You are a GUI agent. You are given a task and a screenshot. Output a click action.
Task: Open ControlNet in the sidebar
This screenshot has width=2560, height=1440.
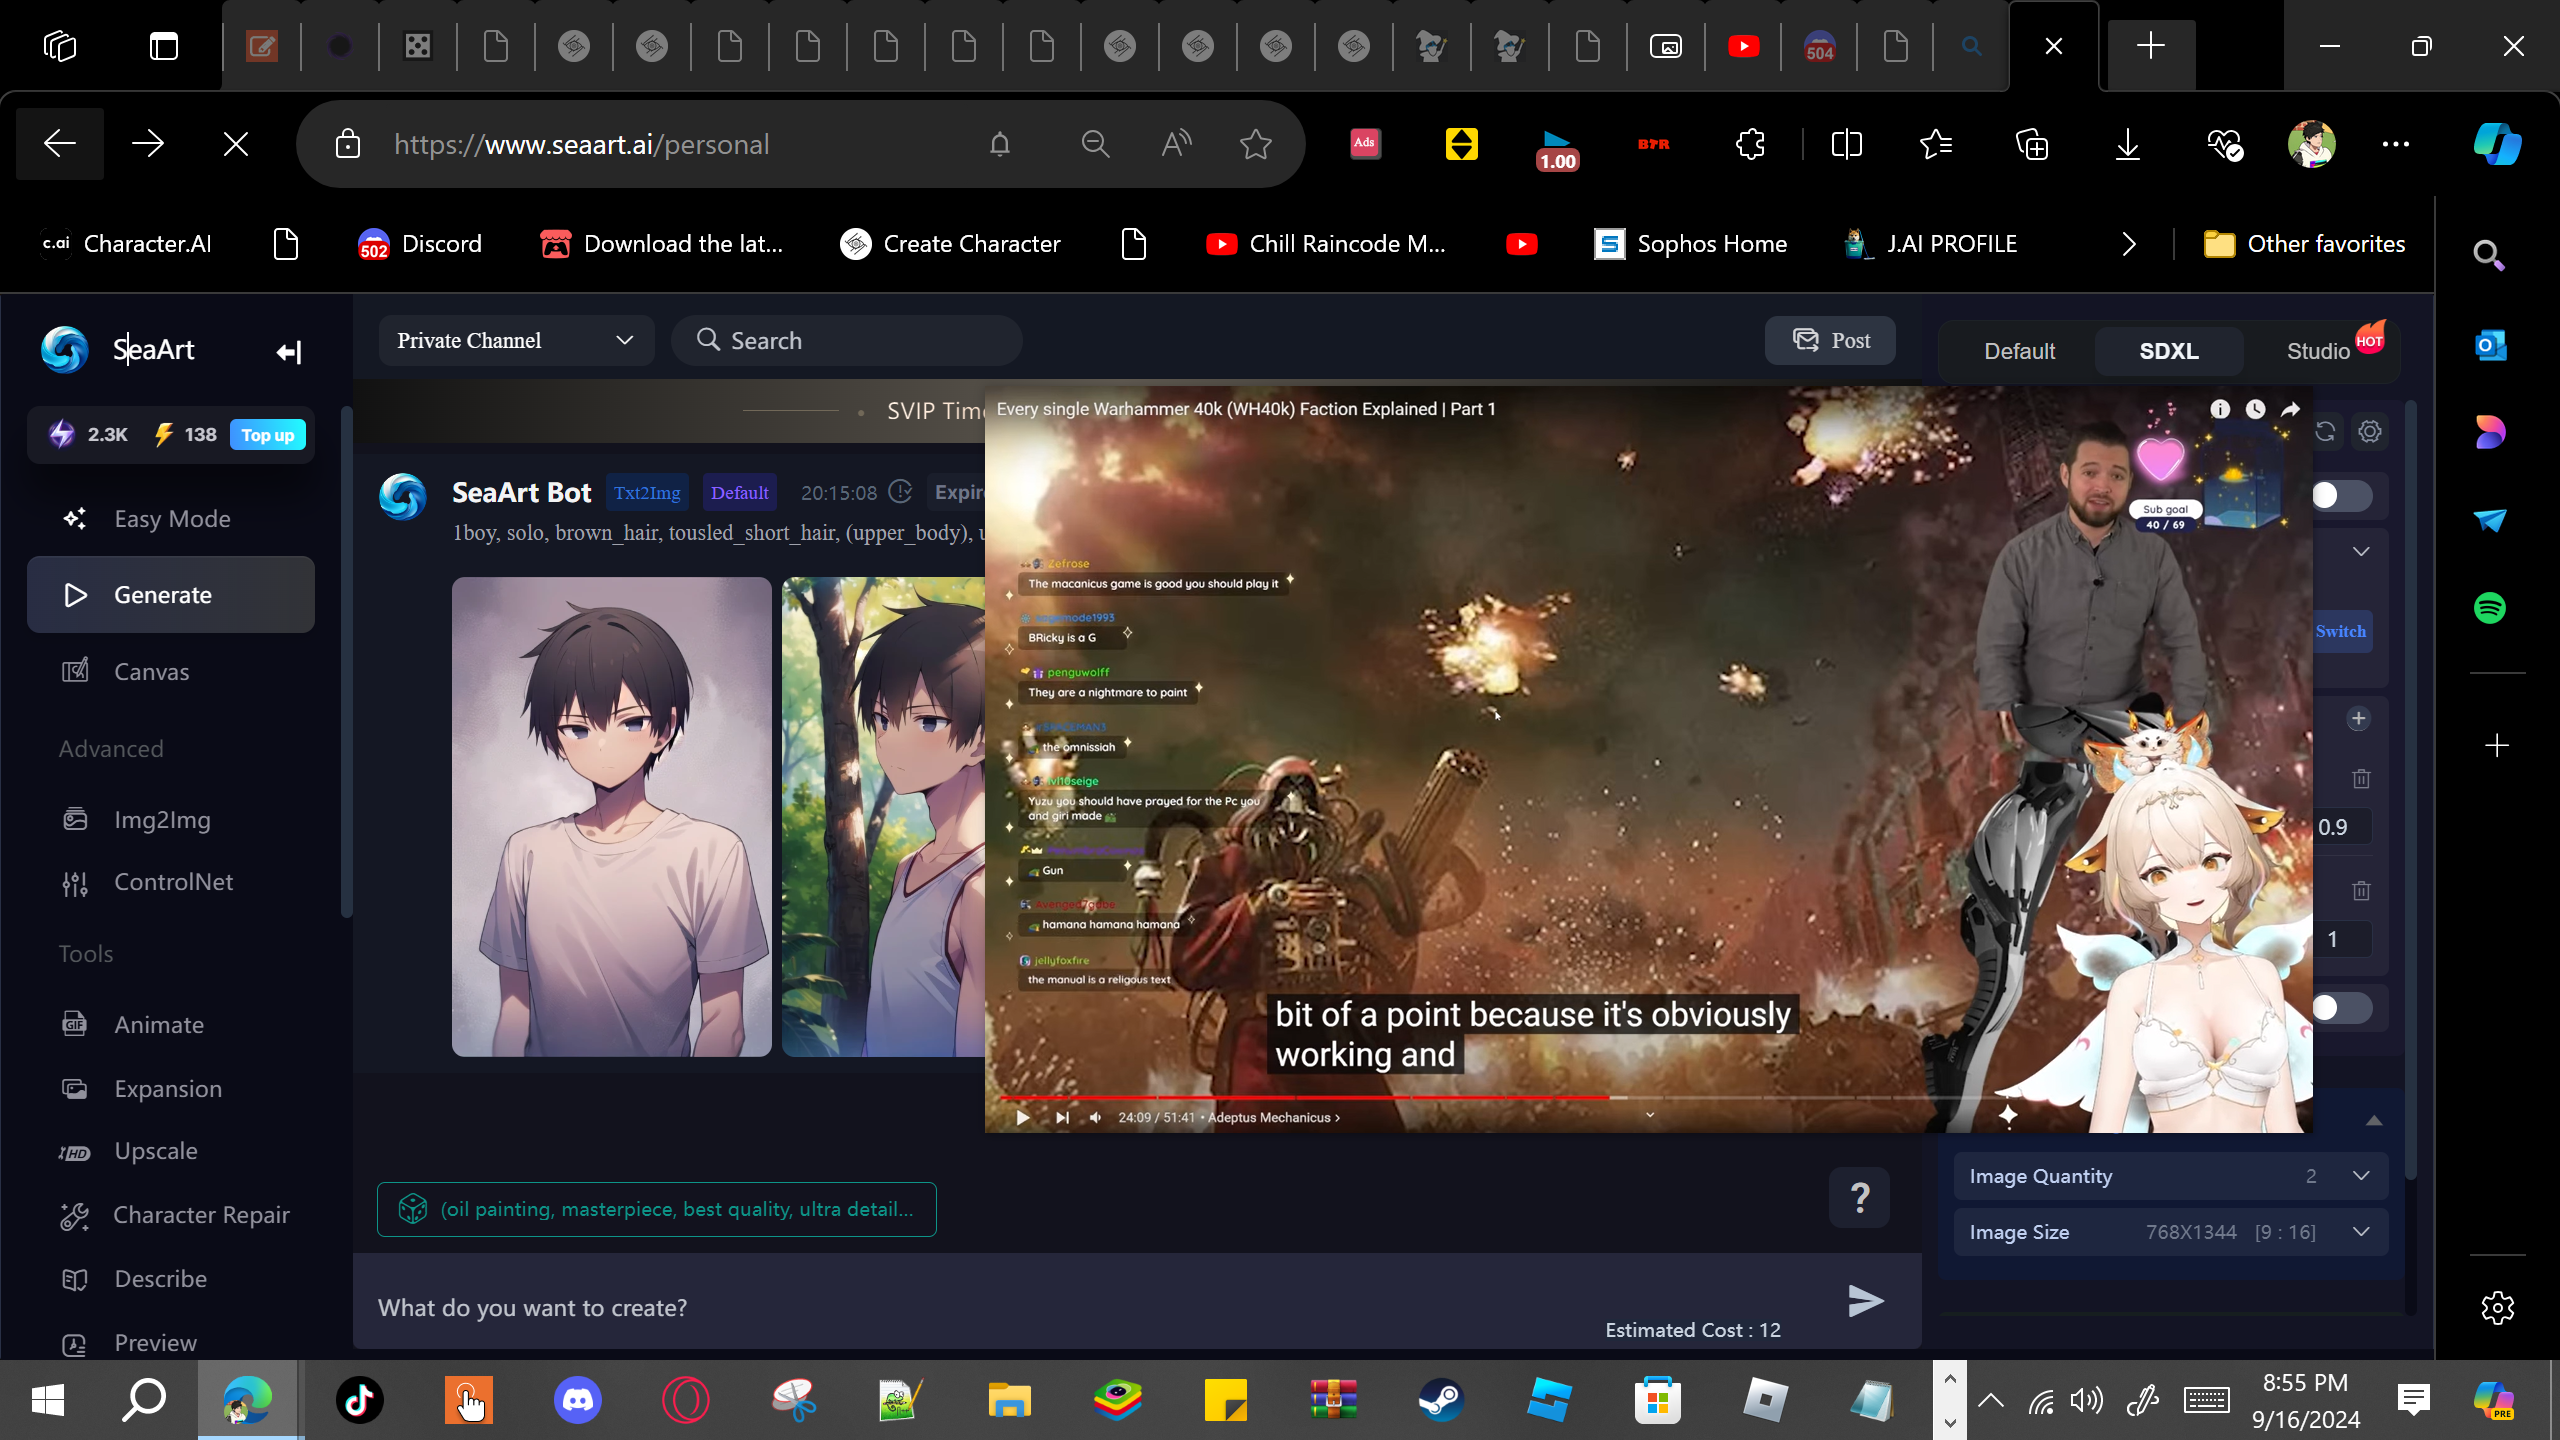(x=171, y=882)
